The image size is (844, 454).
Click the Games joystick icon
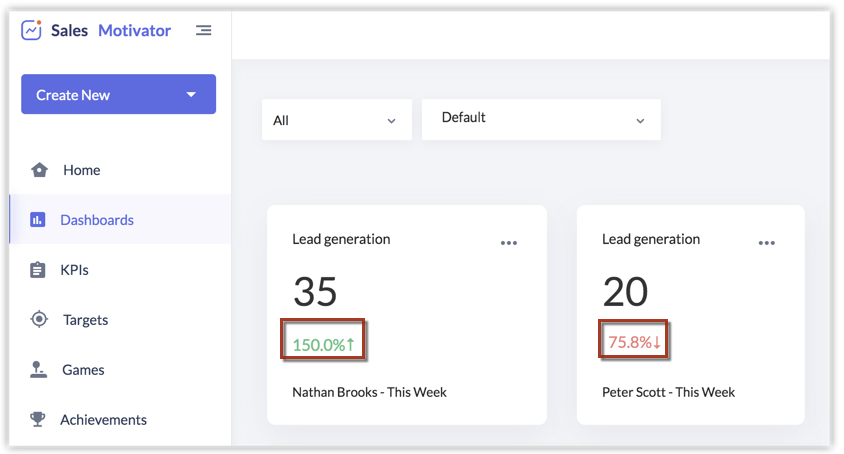click(x=39, y=370)
